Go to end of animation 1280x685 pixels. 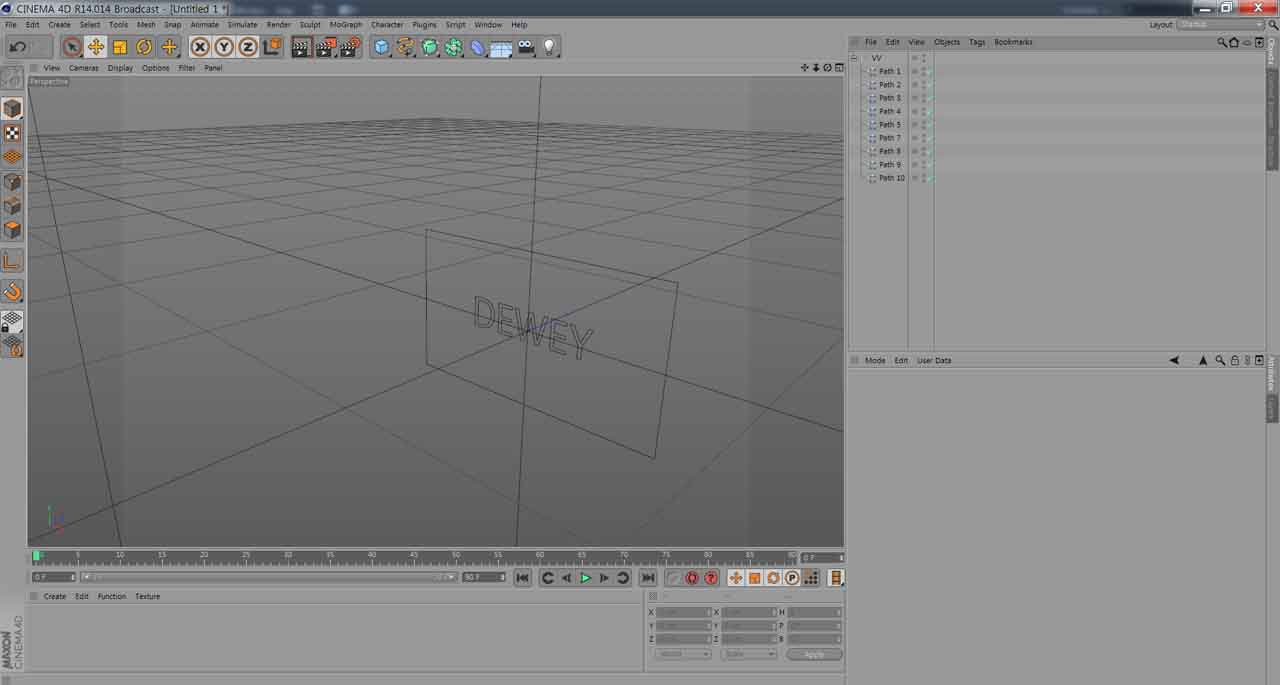point(648,578)
